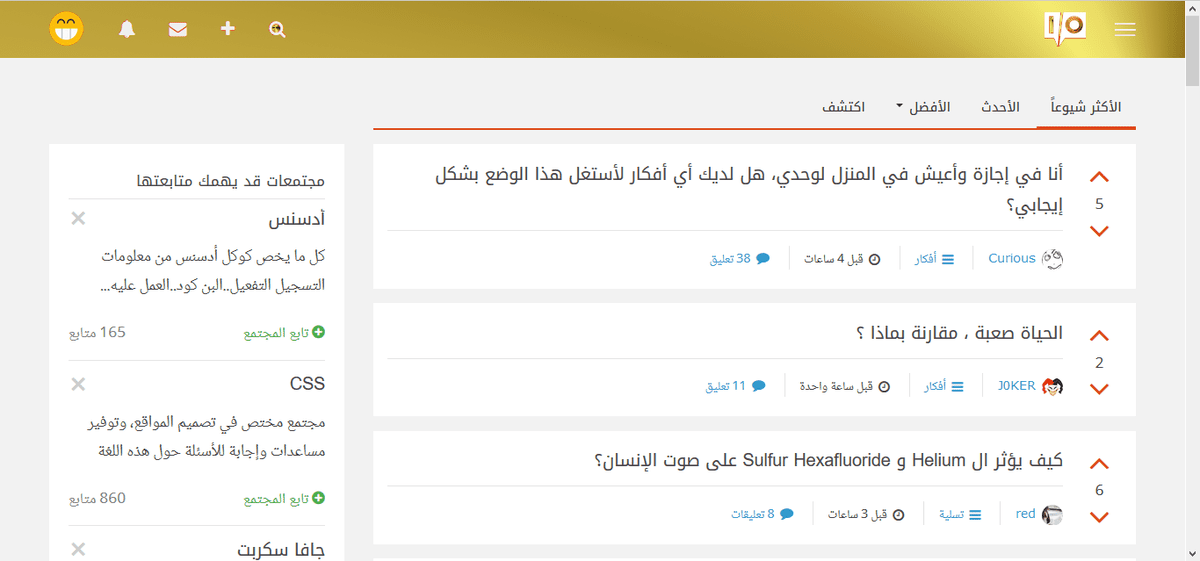Upvote the Helium Sulfur Hexafluoride post

click(x=1099, y=464)
